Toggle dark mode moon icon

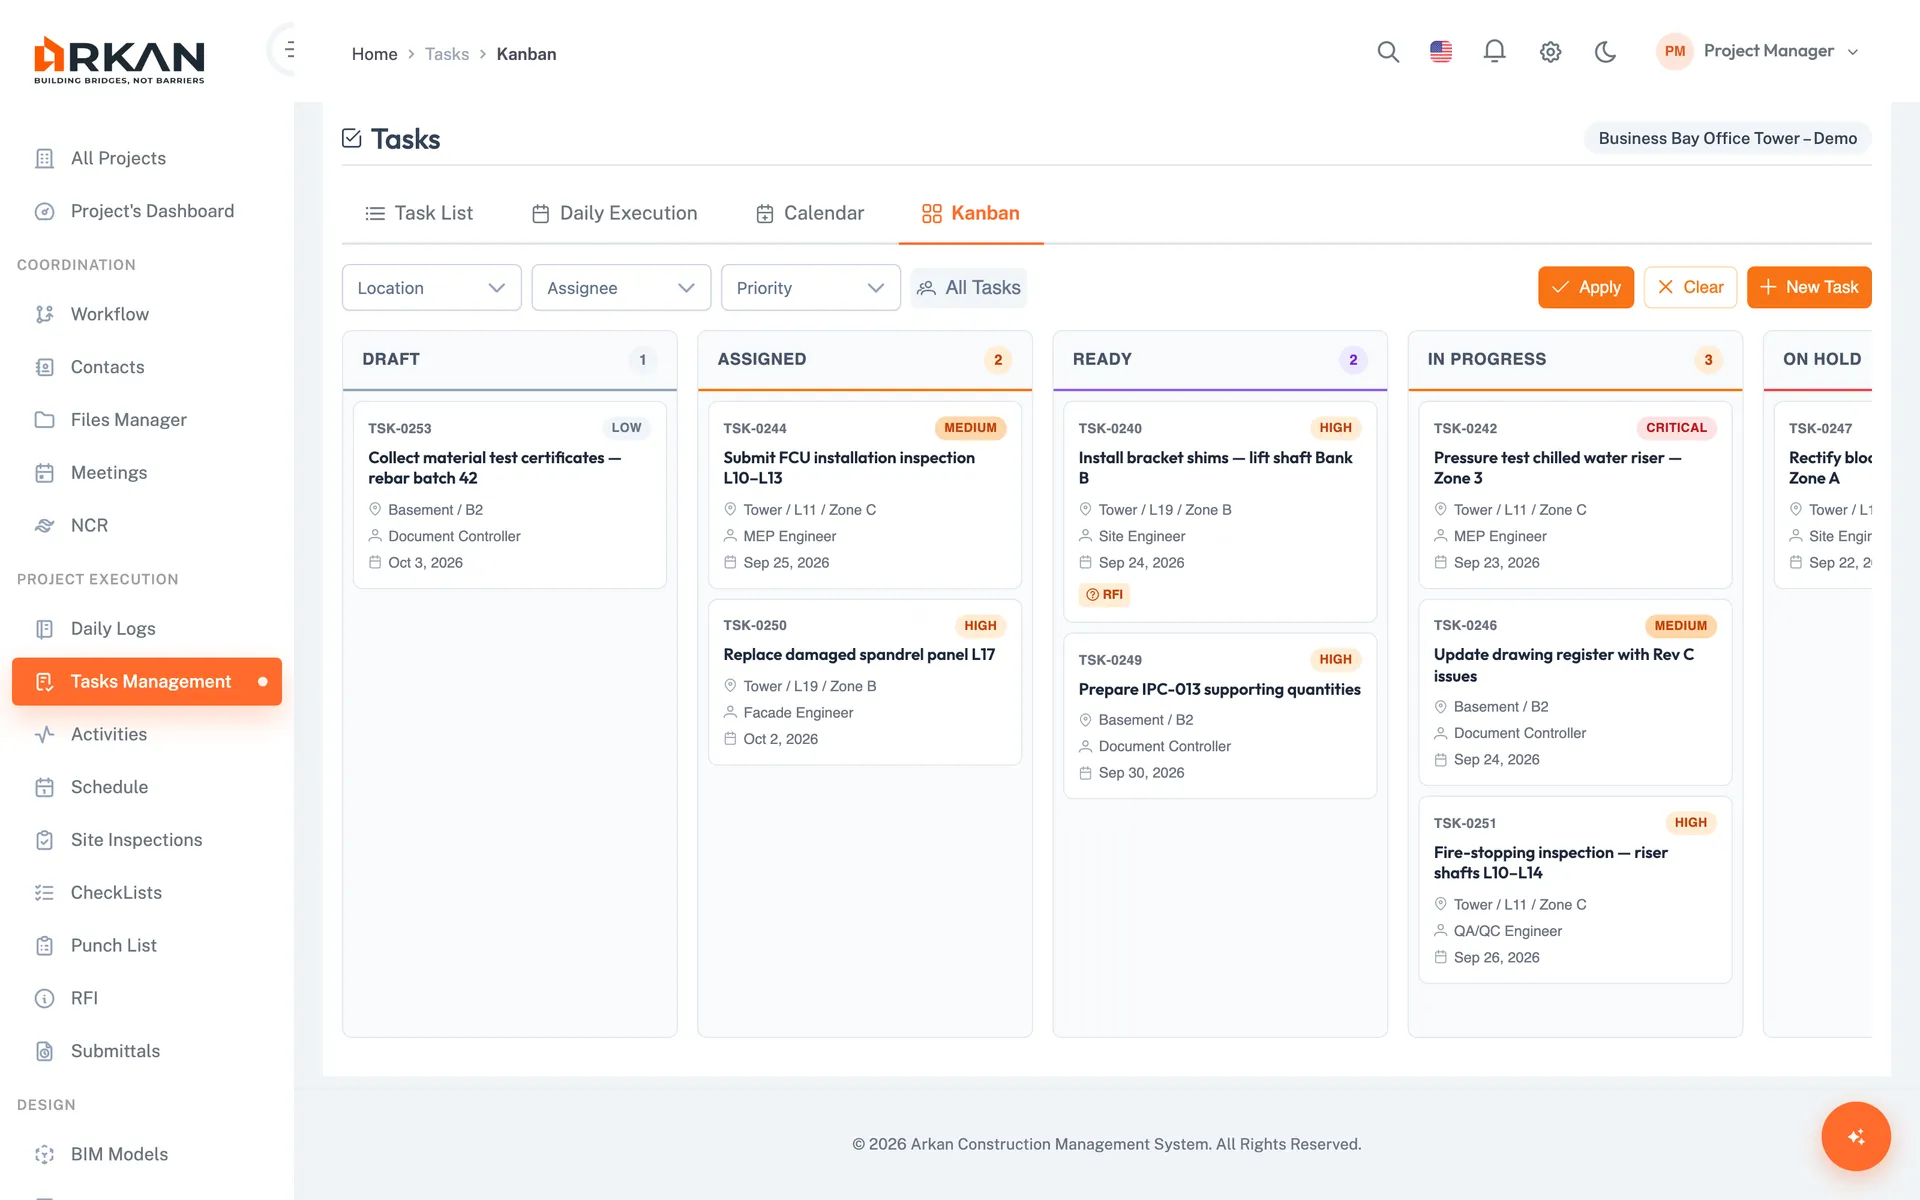click(x=1605, y=52)
